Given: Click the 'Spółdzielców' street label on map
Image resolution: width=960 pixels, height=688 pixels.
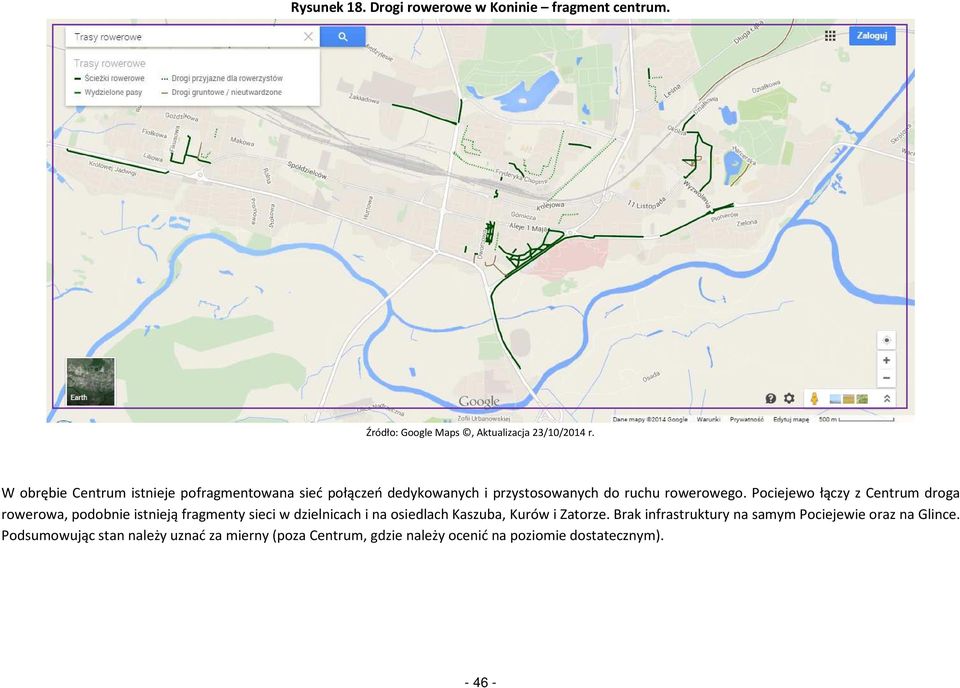Looking at the screenshot, I should 307,170.
